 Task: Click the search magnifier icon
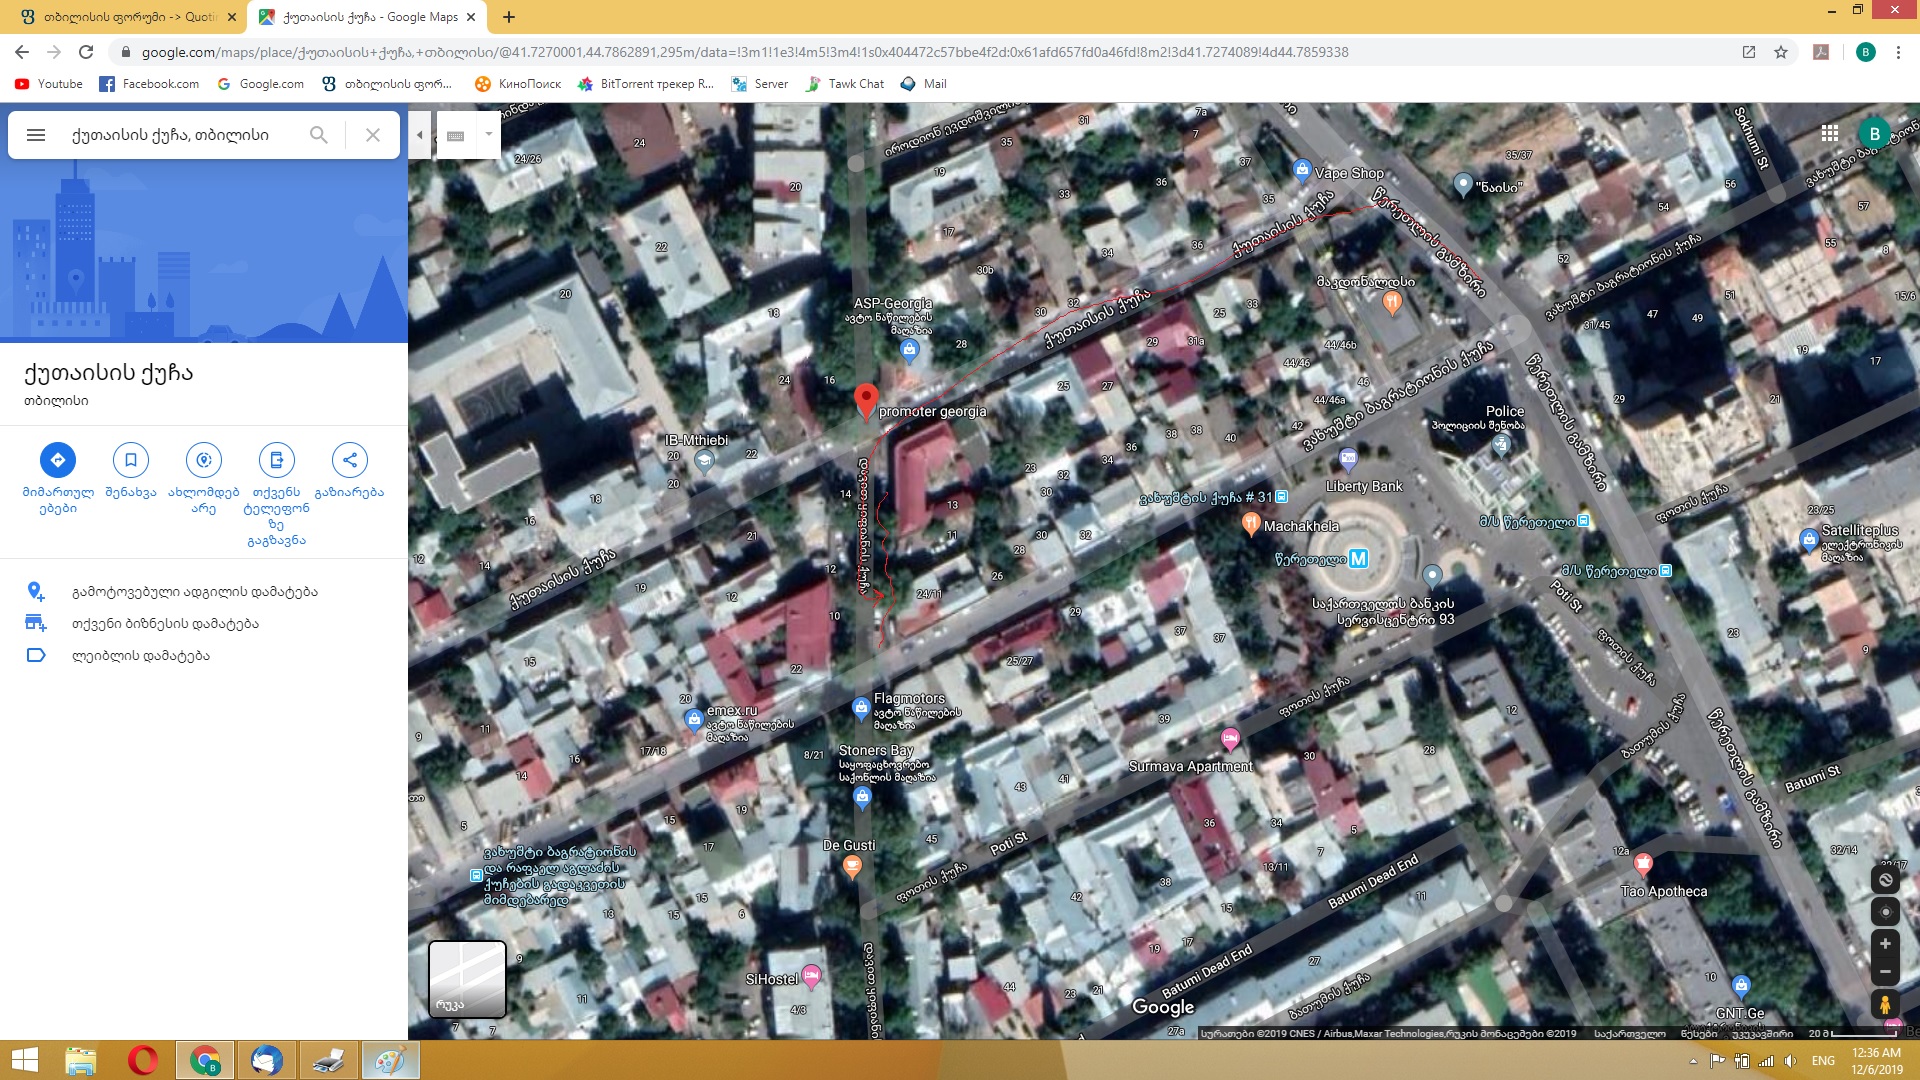(x=318, y=135)
